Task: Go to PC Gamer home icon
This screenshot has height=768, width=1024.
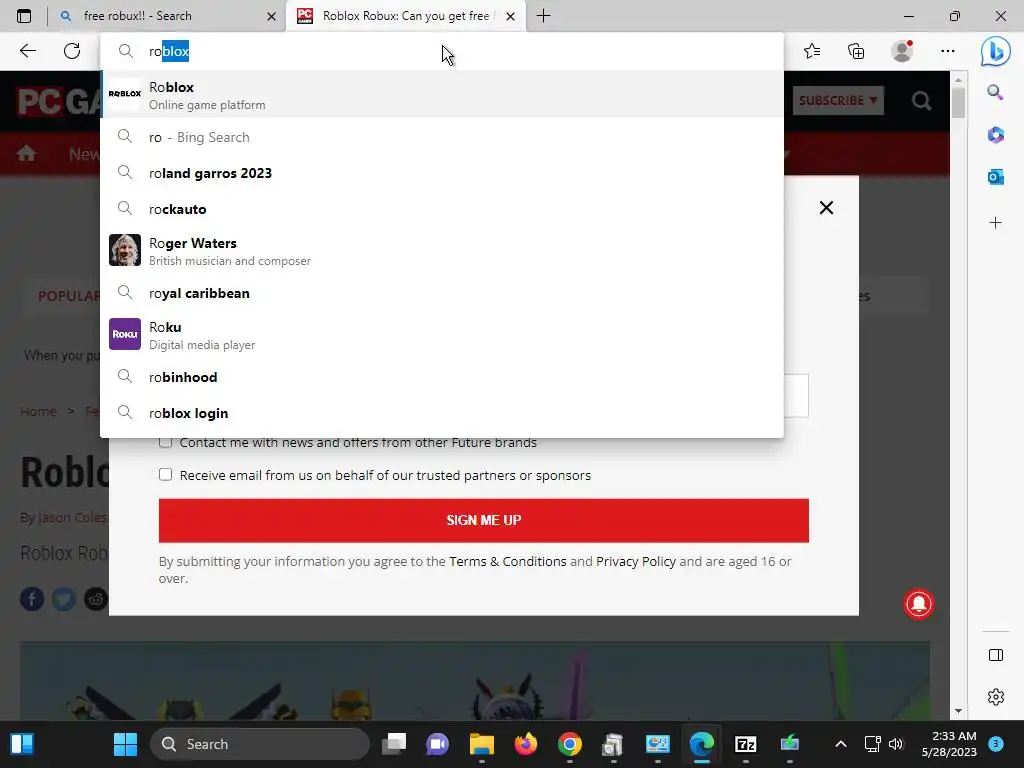Action: point(26,153)
